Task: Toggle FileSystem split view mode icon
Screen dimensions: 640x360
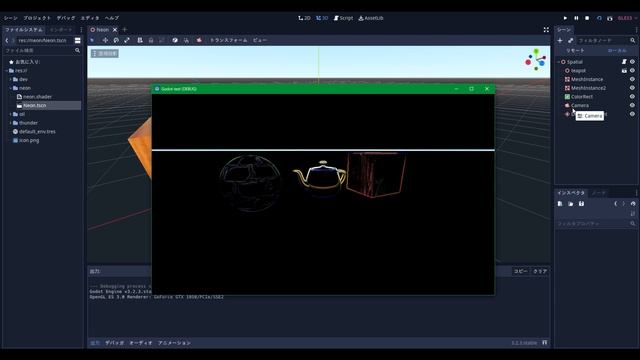Action: (x=78, y=40)
